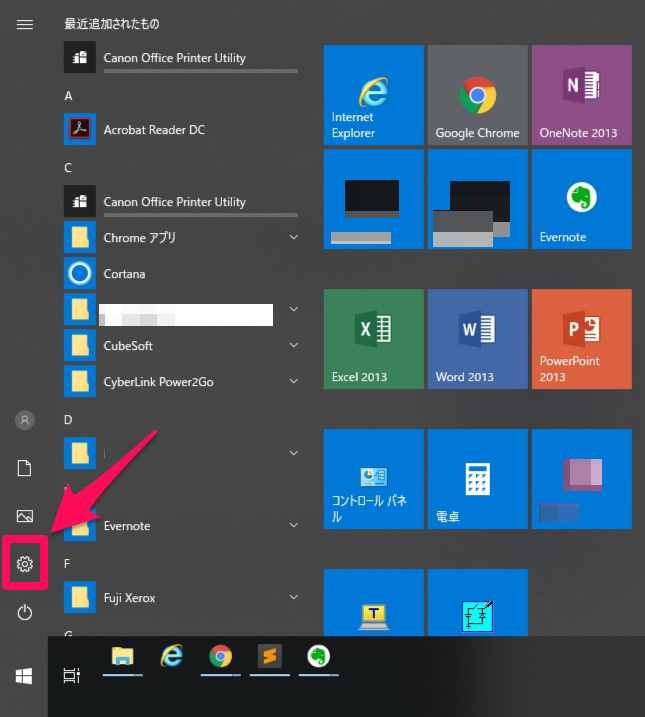Viewport: 645px width, 717px height.
Task: Open Evernote tile
Action: pyautogui.click(x=581, y=199)
